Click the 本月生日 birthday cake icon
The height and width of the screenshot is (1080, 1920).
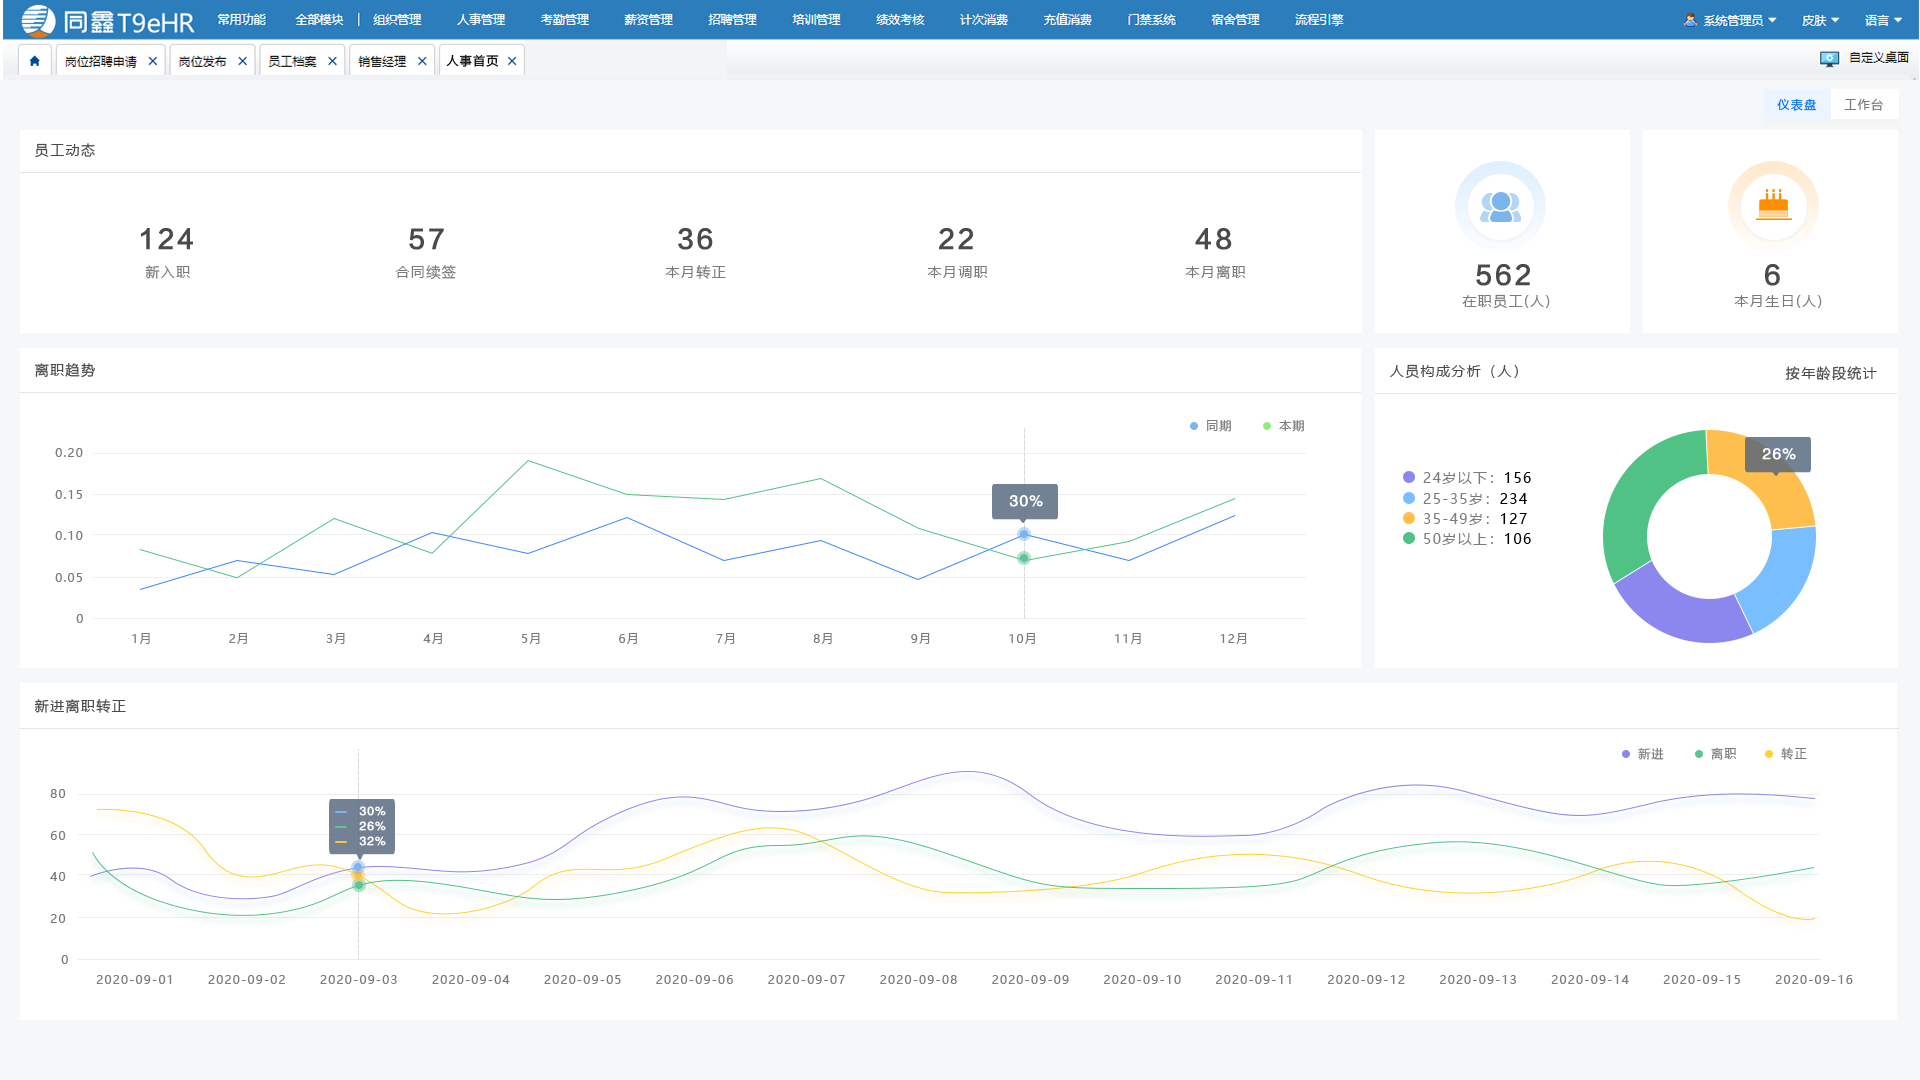(x=1773, y=206)
